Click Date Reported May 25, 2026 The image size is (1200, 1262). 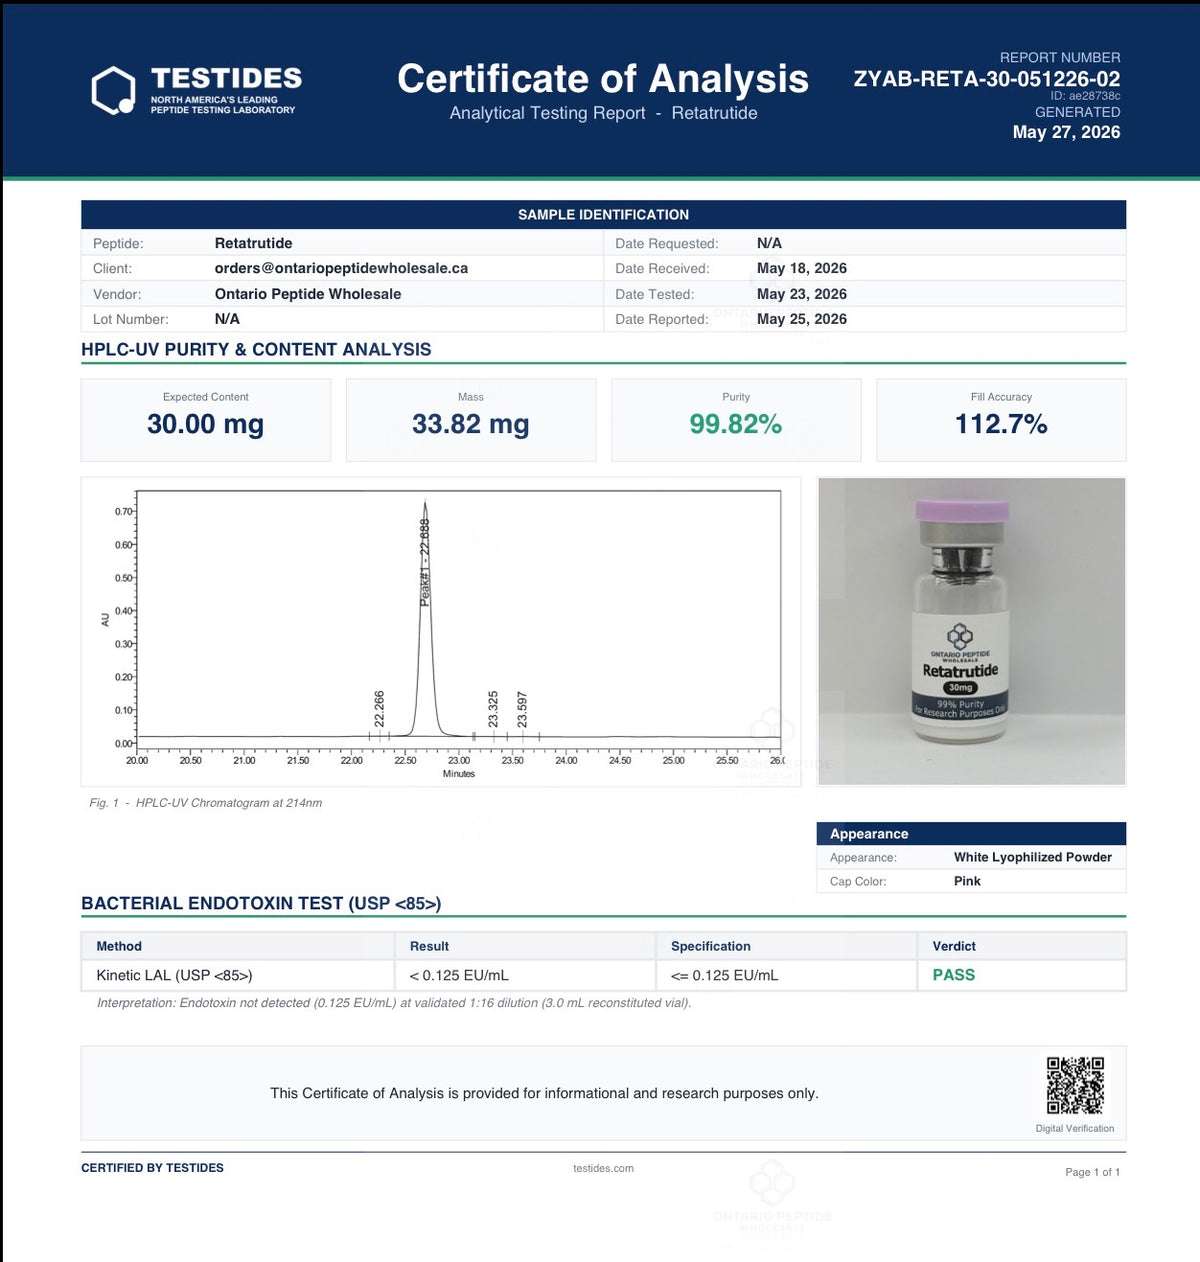pos(802,319)
